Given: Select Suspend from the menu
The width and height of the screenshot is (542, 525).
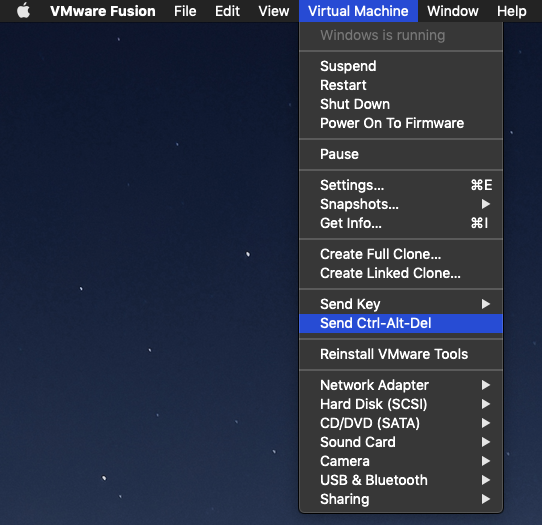Looking at the screenshot, I should tap(401, 66).
